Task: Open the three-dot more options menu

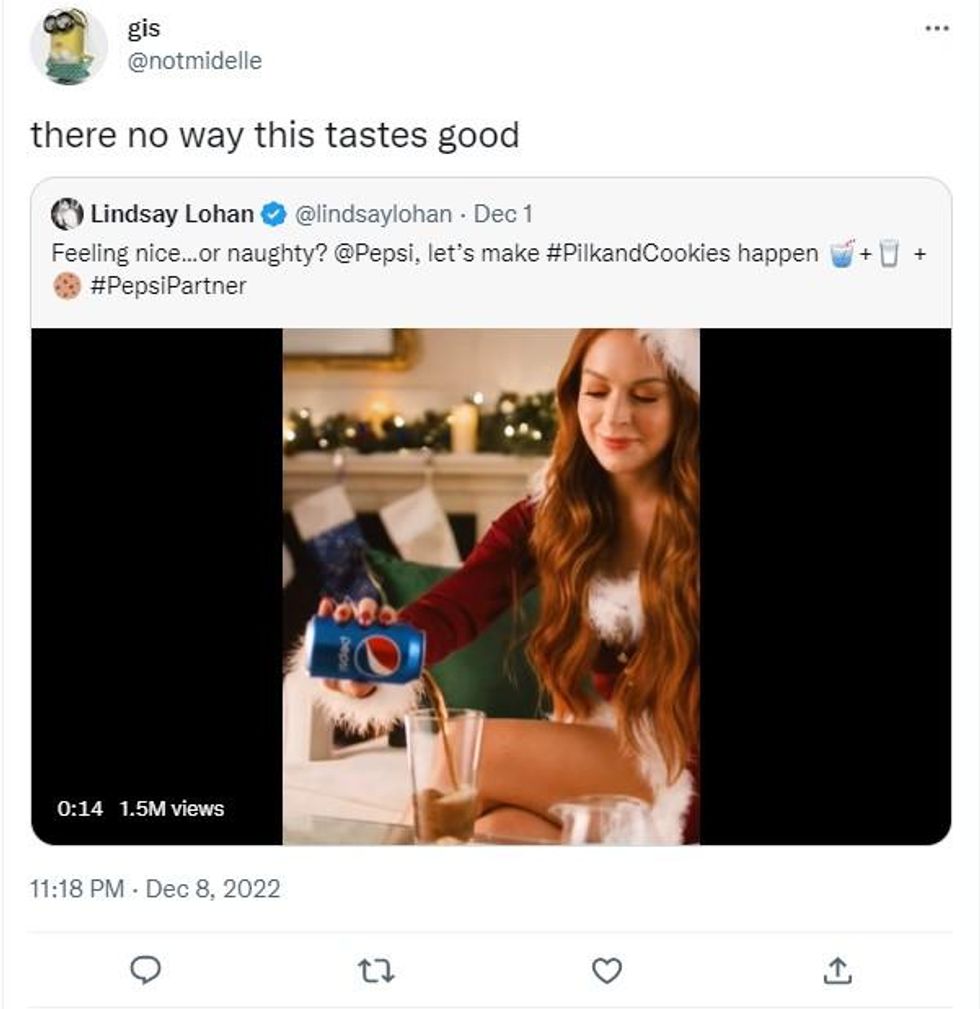Action: click(936, 28)
